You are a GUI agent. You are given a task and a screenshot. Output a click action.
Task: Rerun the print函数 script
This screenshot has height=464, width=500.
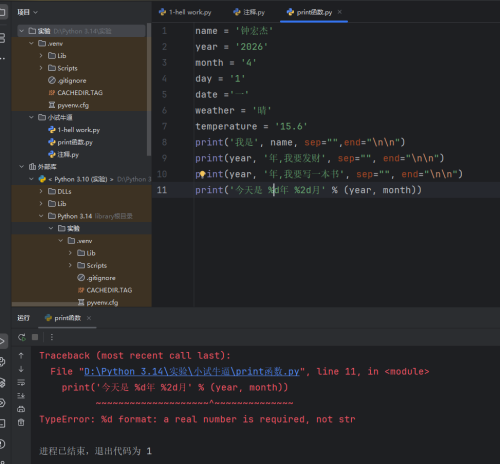click(22, 337)
